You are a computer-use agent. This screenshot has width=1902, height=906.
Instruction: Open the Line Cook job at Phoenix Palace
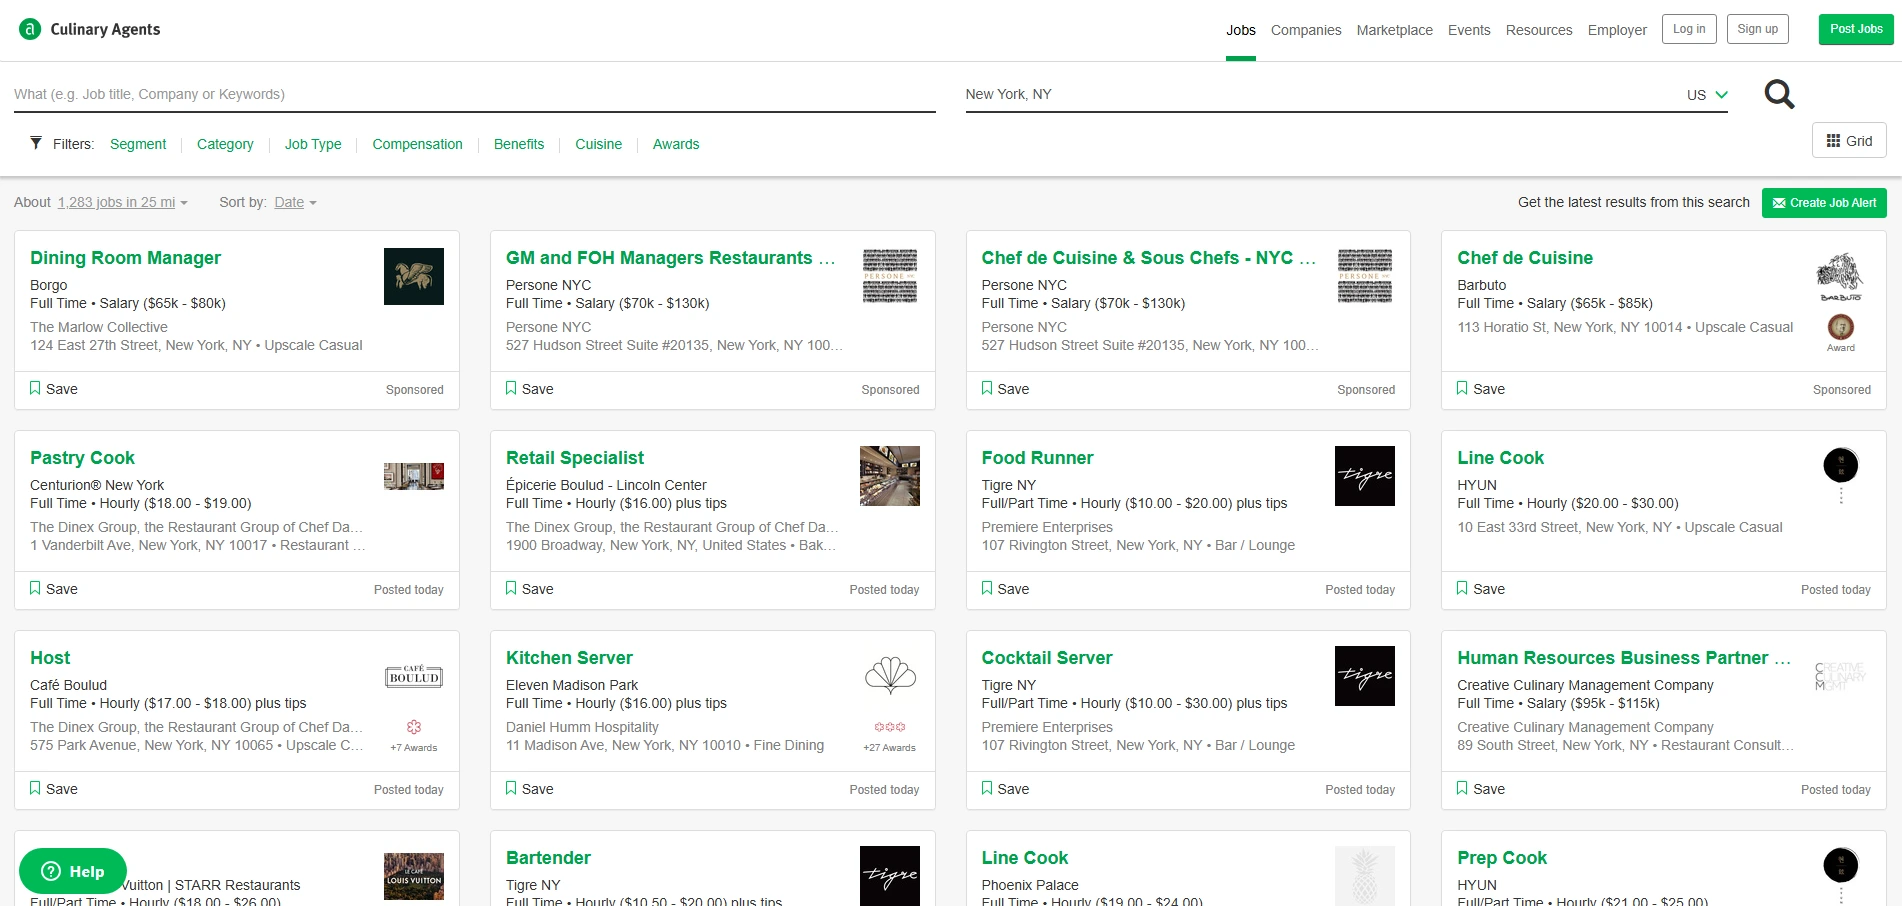[1025, 858]
